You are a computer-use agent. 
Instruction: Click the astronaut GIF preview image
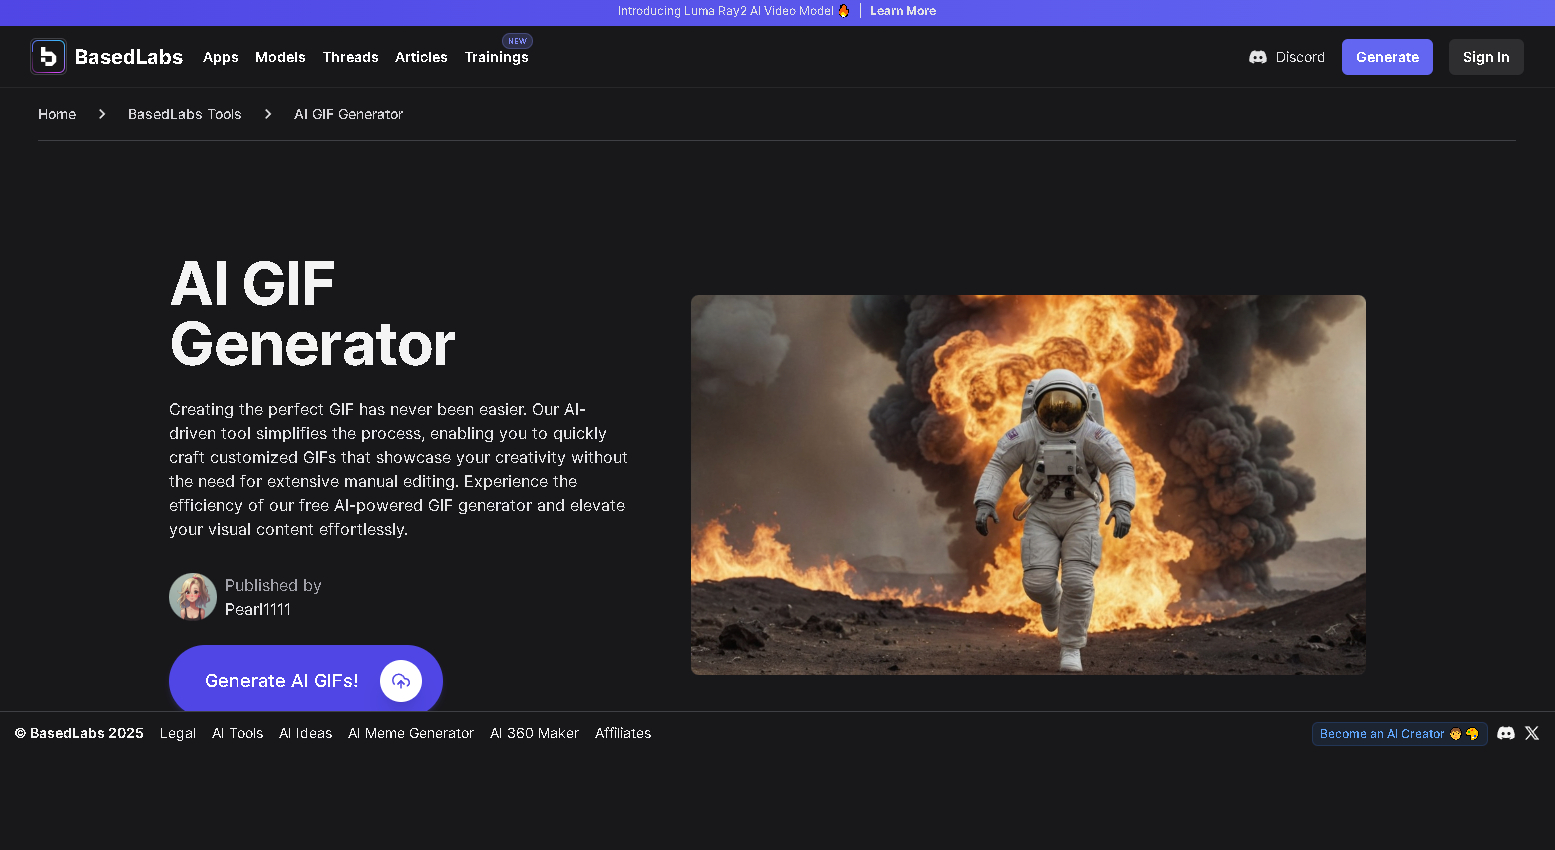point(1027,484)
